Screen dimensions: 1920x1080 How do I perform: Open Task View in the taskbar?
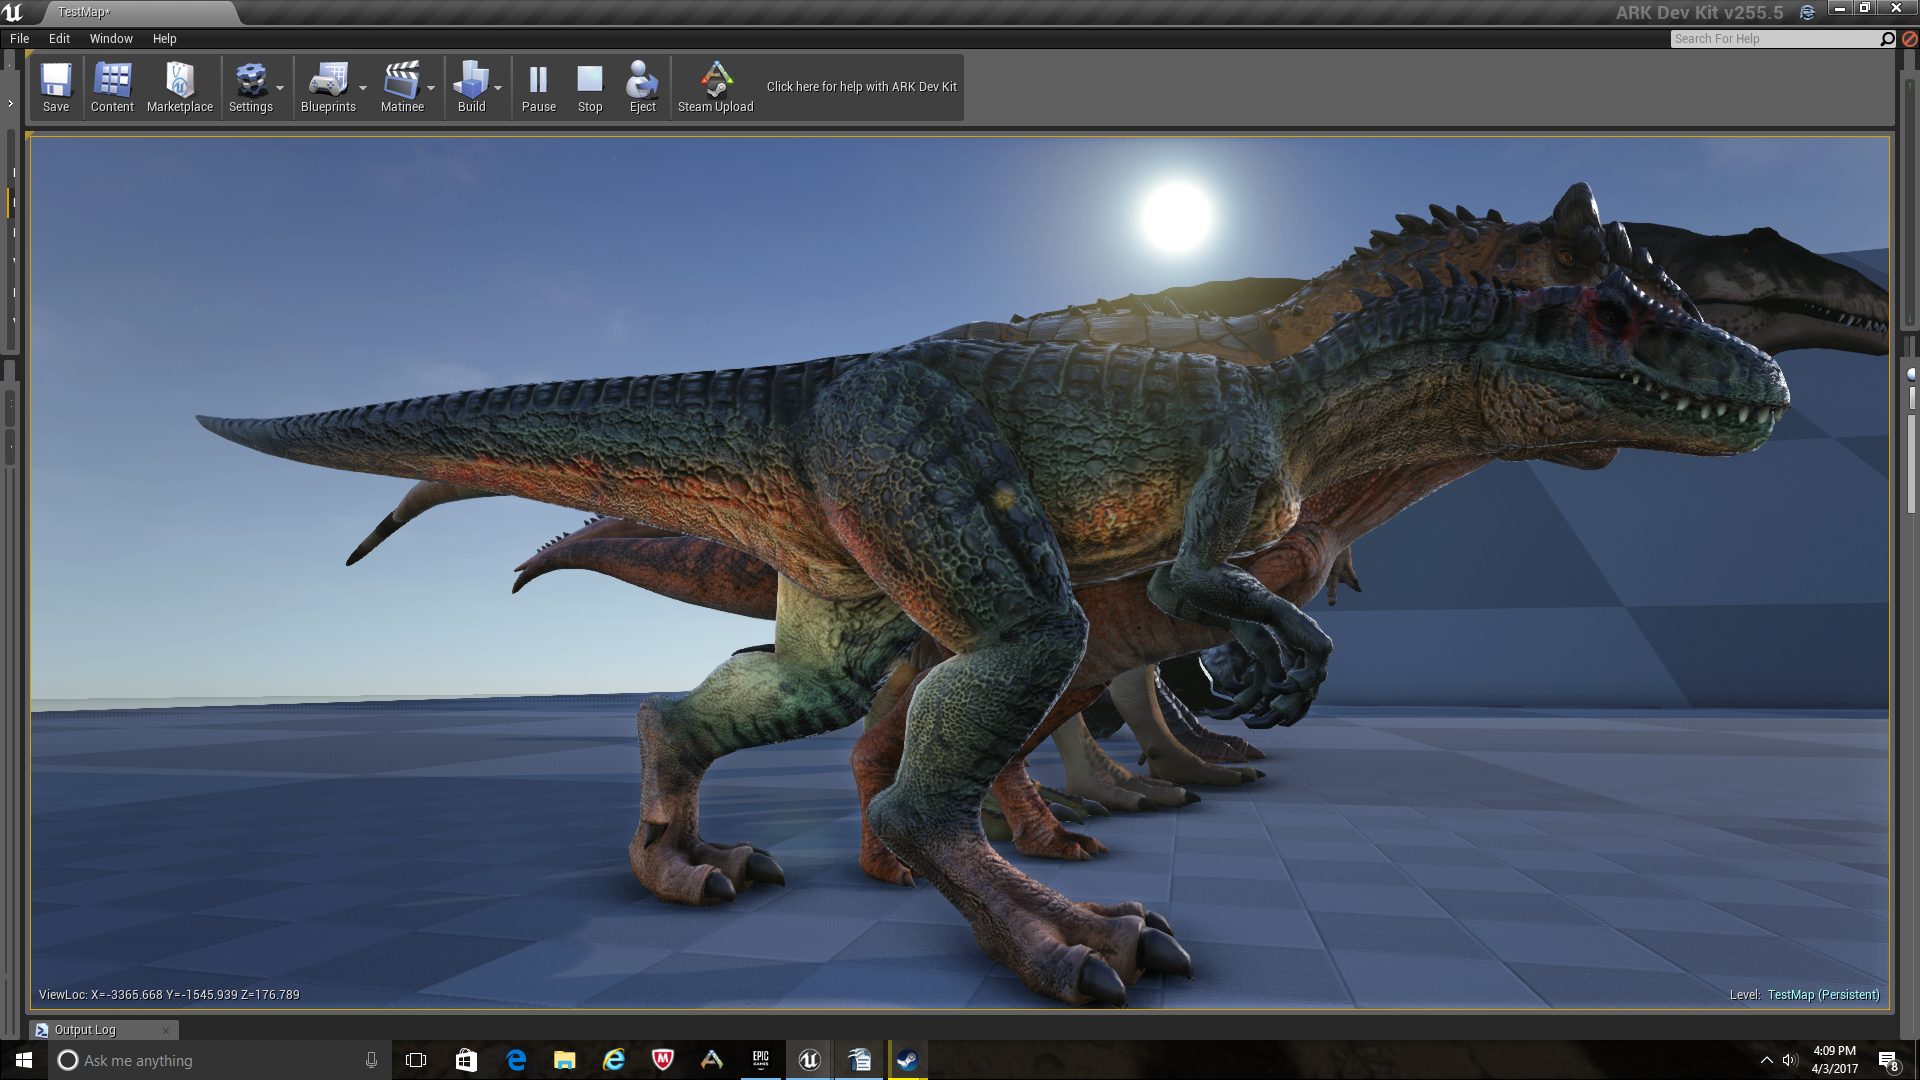[416, 1060]
